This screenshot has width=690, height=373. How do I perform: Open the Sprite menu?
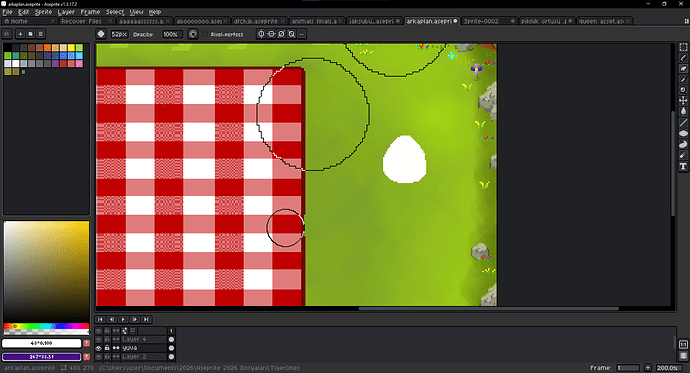click(43, 12)
